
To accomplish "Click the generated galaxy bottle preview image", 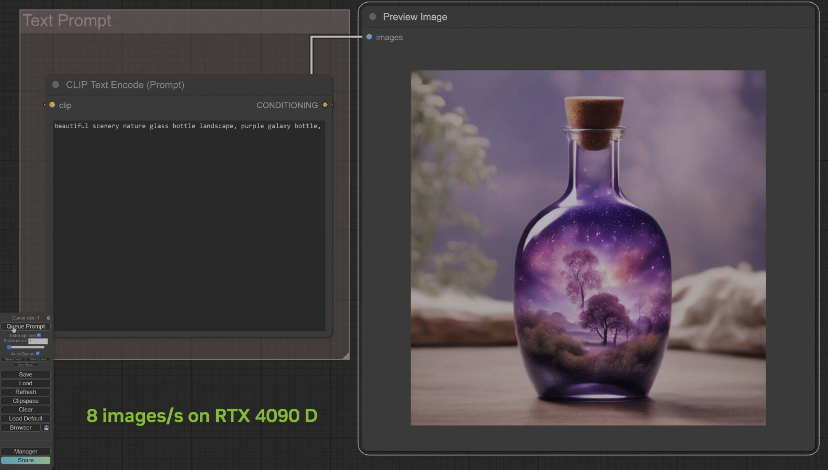I will pyautogui.click(x=588, y=247).
